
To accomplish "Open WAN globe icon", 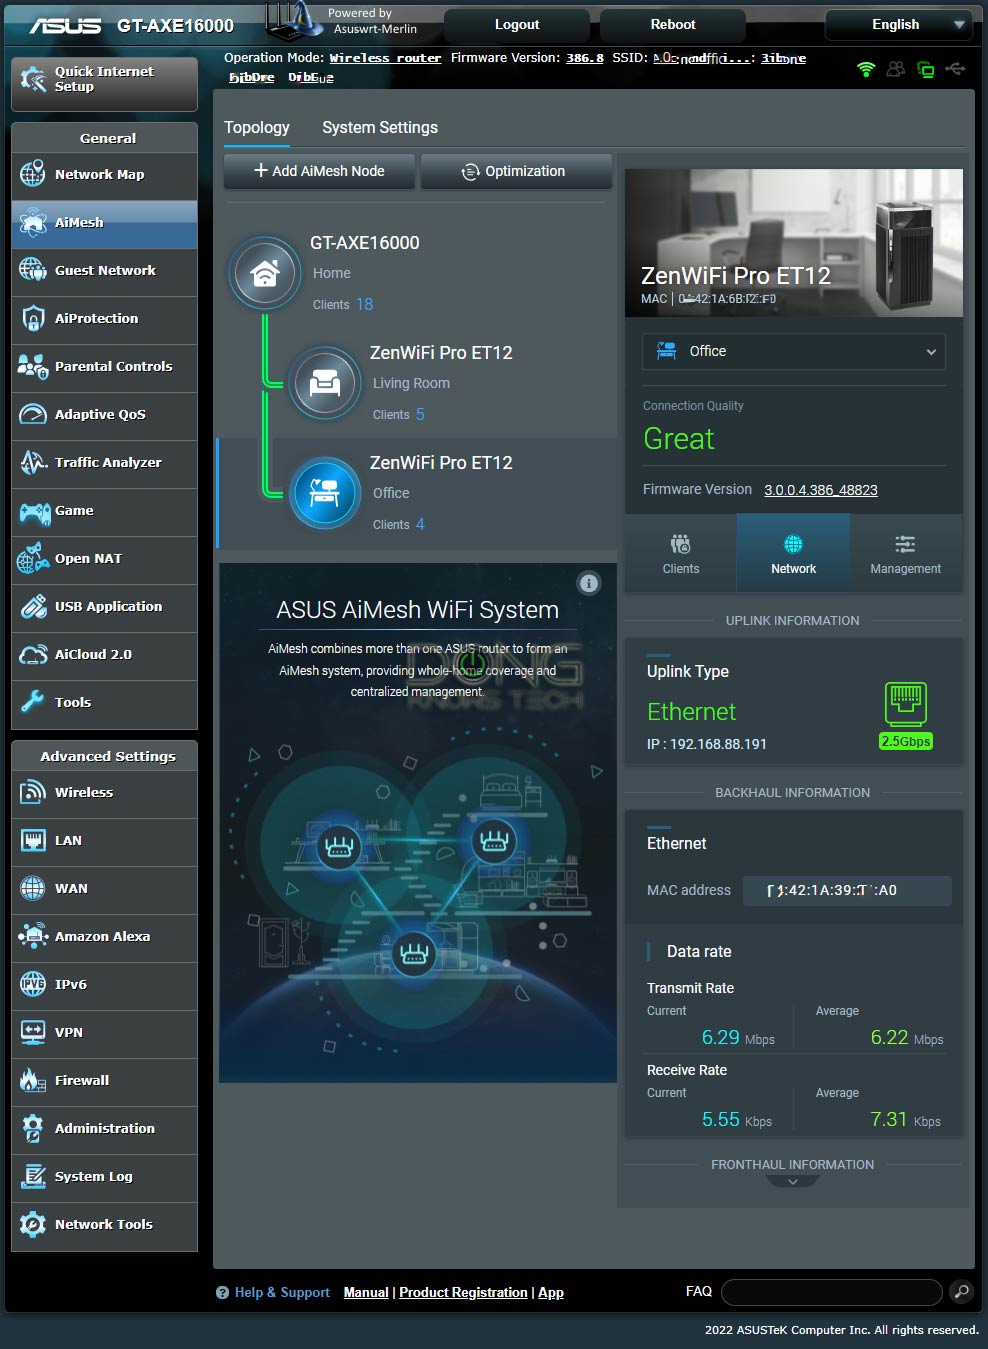I will pyautogui.click(x=33, y=888).
